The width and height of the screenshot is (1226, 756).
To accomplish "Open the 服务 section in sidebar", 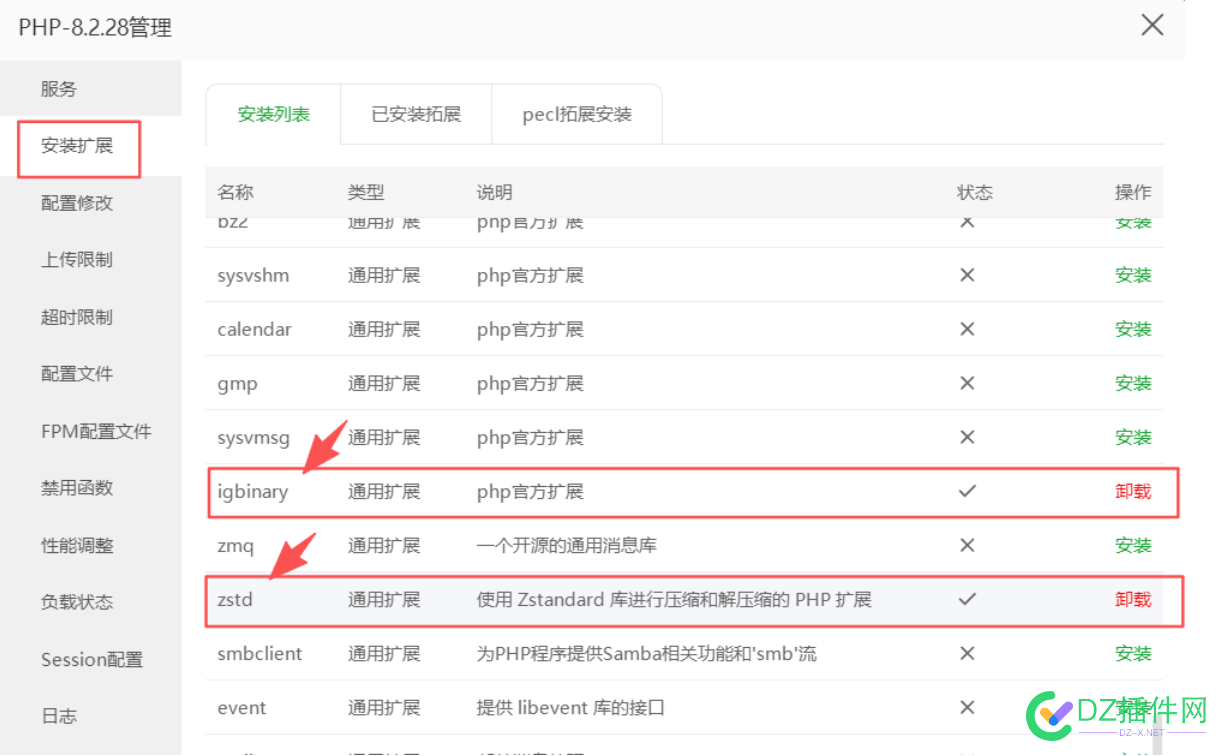I will 58,88.
